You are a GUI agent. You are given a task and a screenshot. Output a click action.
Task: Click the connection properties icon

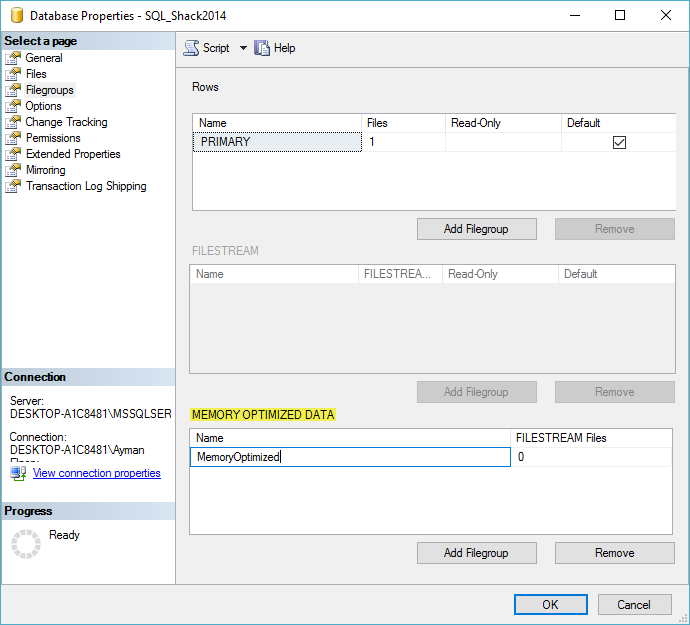tap(18, 473)
